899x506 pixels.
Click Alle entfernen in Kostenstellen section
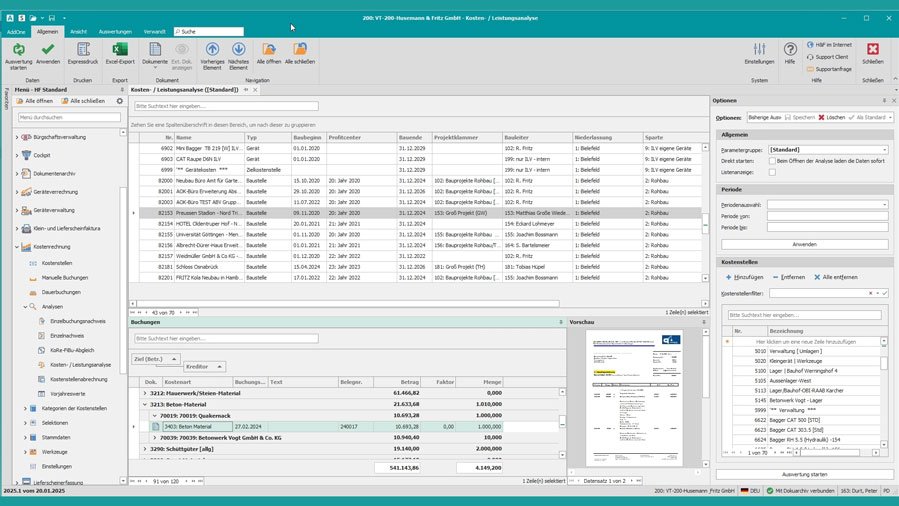pyautogui.click(x=835, y=277)
